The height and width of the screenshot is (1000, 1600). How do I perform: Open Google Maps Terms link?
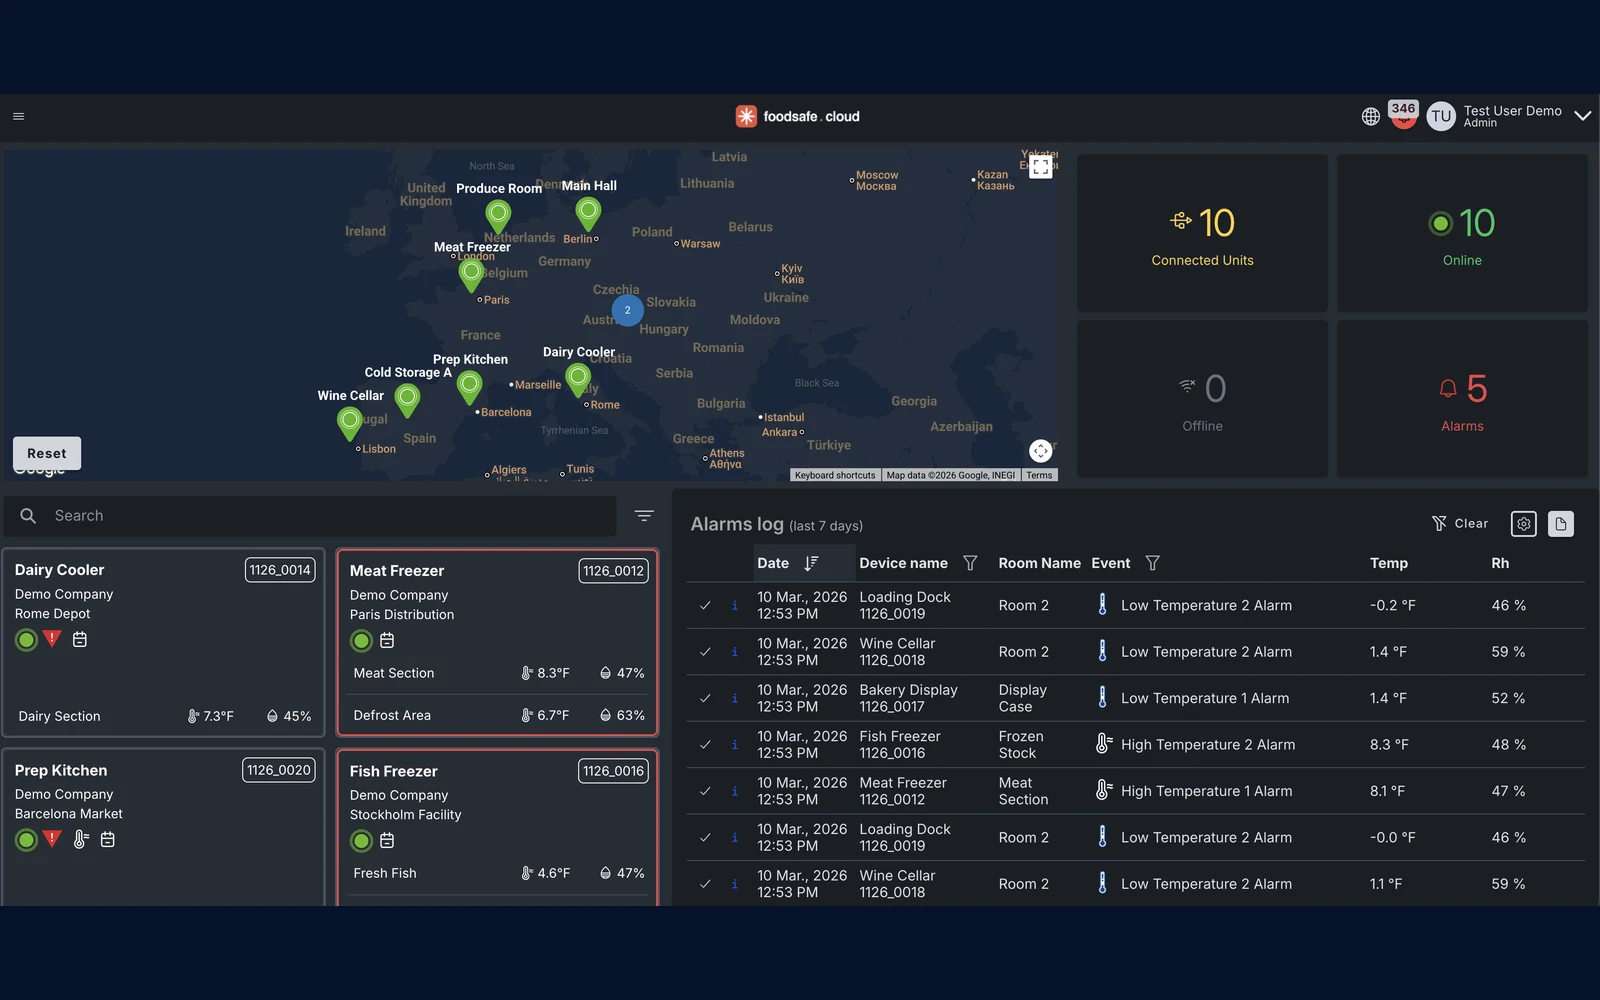pyautogui.click(x=1039, y=475)
